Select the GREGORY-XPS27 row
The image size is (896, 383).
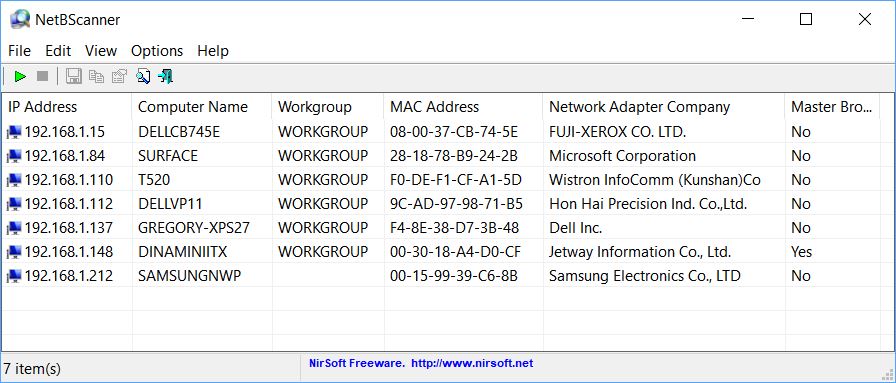441,228
